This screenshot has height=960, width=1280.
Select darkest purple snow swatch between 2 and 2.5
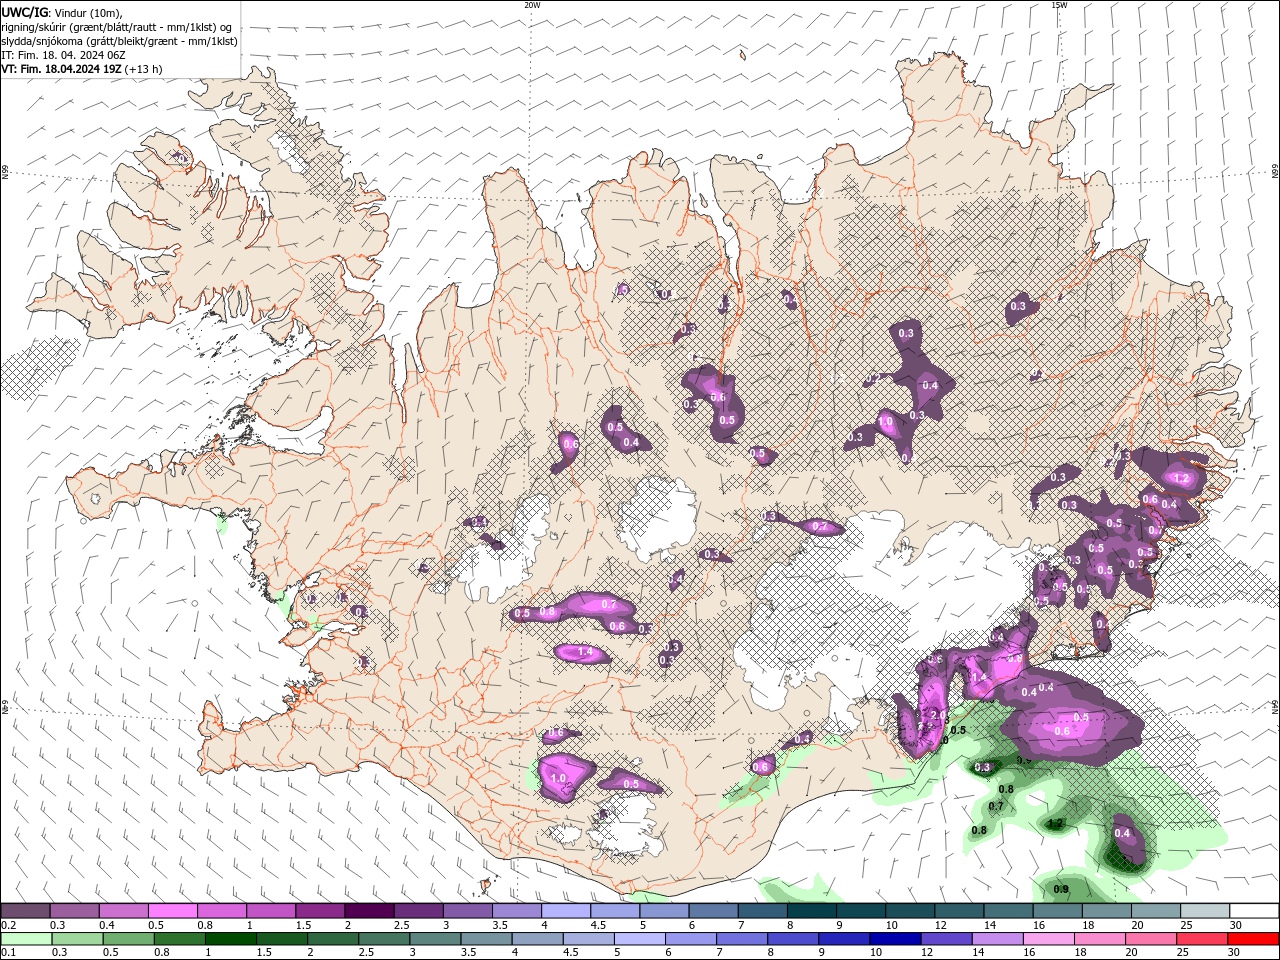(x=369, y=911)
